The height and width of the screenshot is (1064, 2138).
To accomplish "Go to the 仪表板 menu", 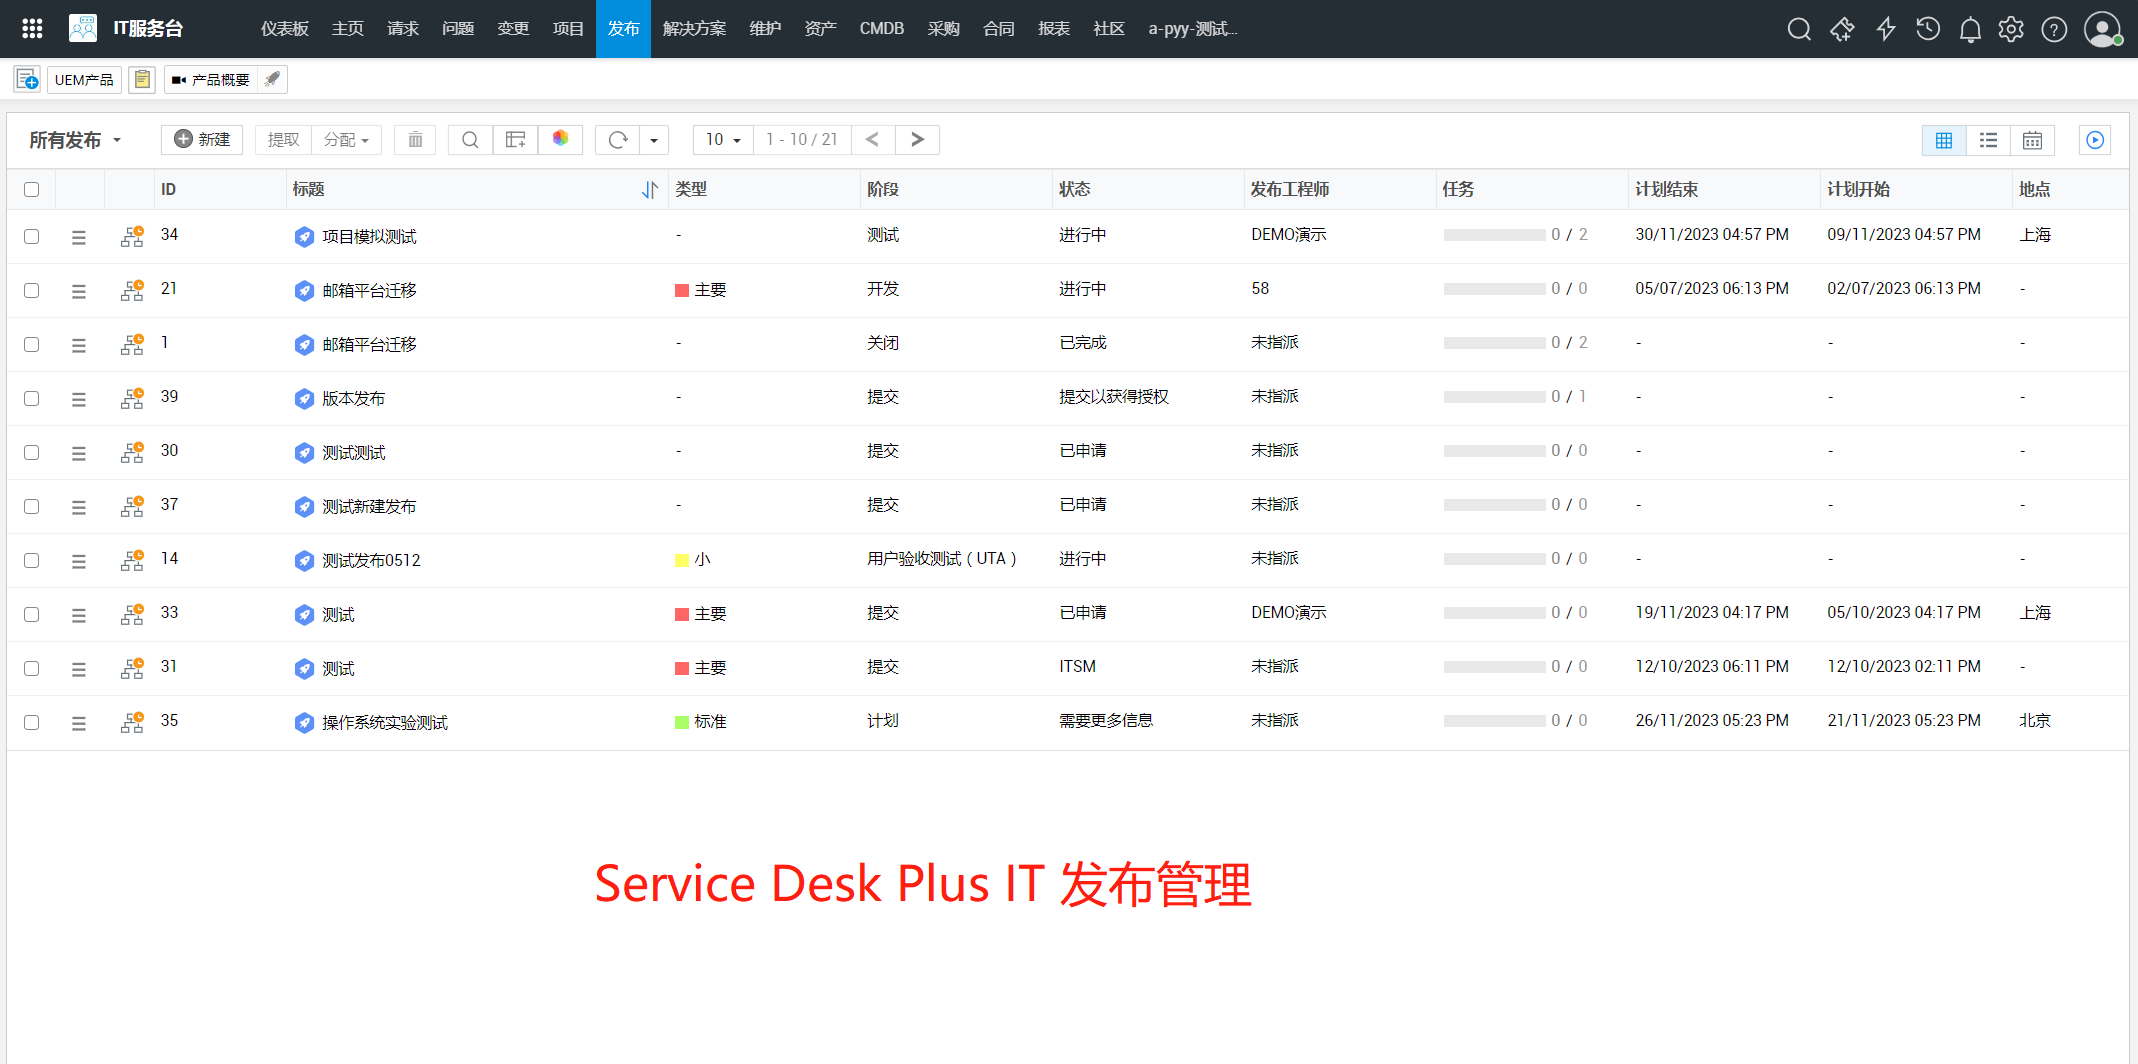I will 285,29.
